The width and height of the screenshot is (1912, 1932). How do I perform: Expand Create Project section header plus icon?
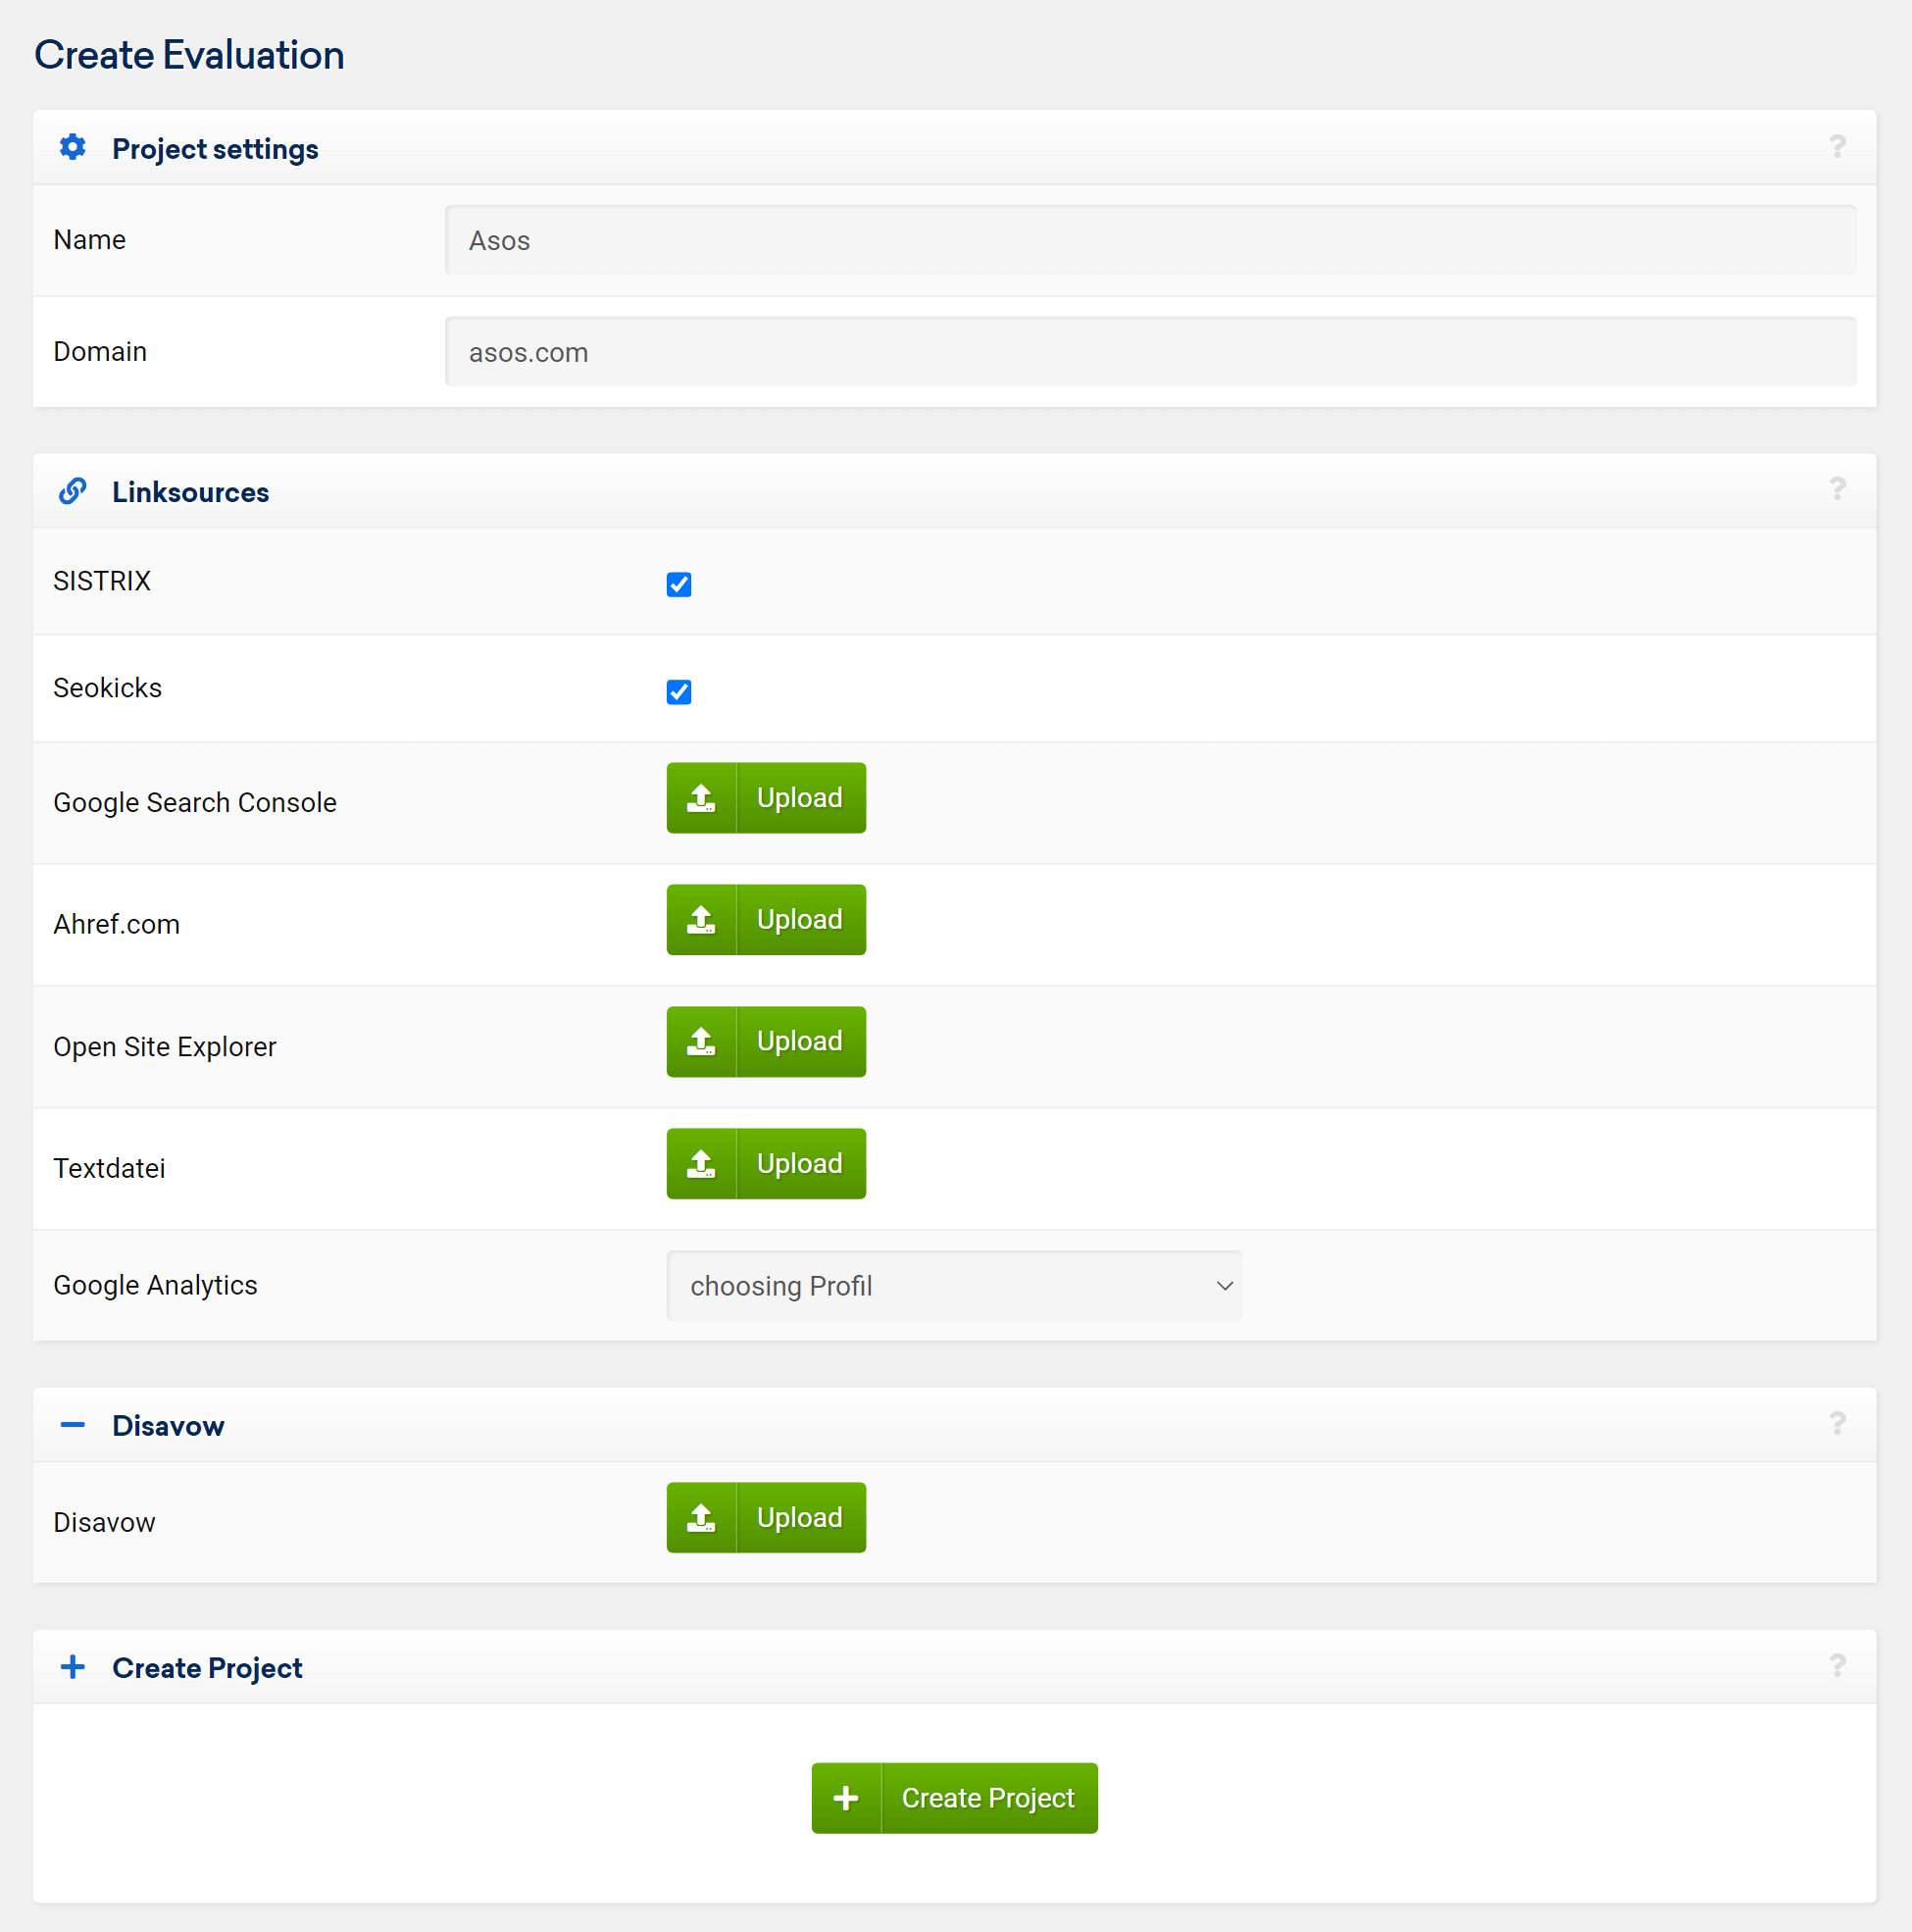[x=72, y=1666]
